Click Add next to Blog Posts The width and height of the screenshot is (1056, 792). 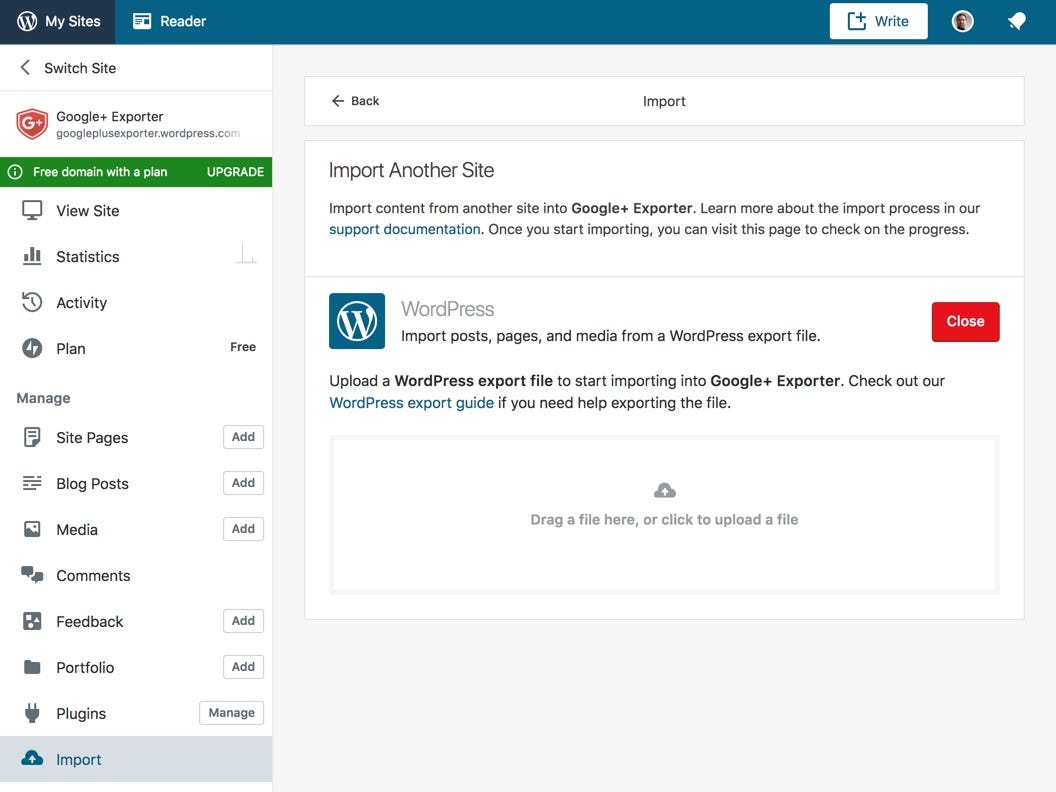tap(243, 483)
